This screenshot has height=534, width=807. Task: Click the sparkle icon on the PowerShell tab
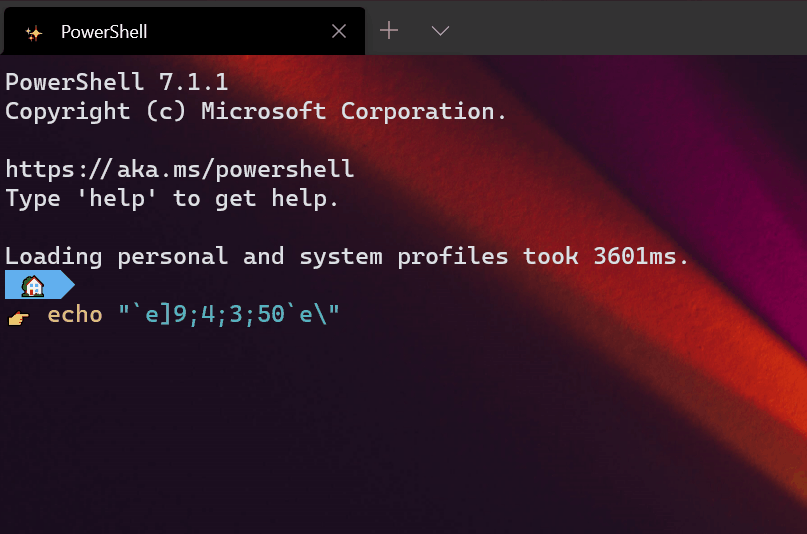click(x=34, y=33)
